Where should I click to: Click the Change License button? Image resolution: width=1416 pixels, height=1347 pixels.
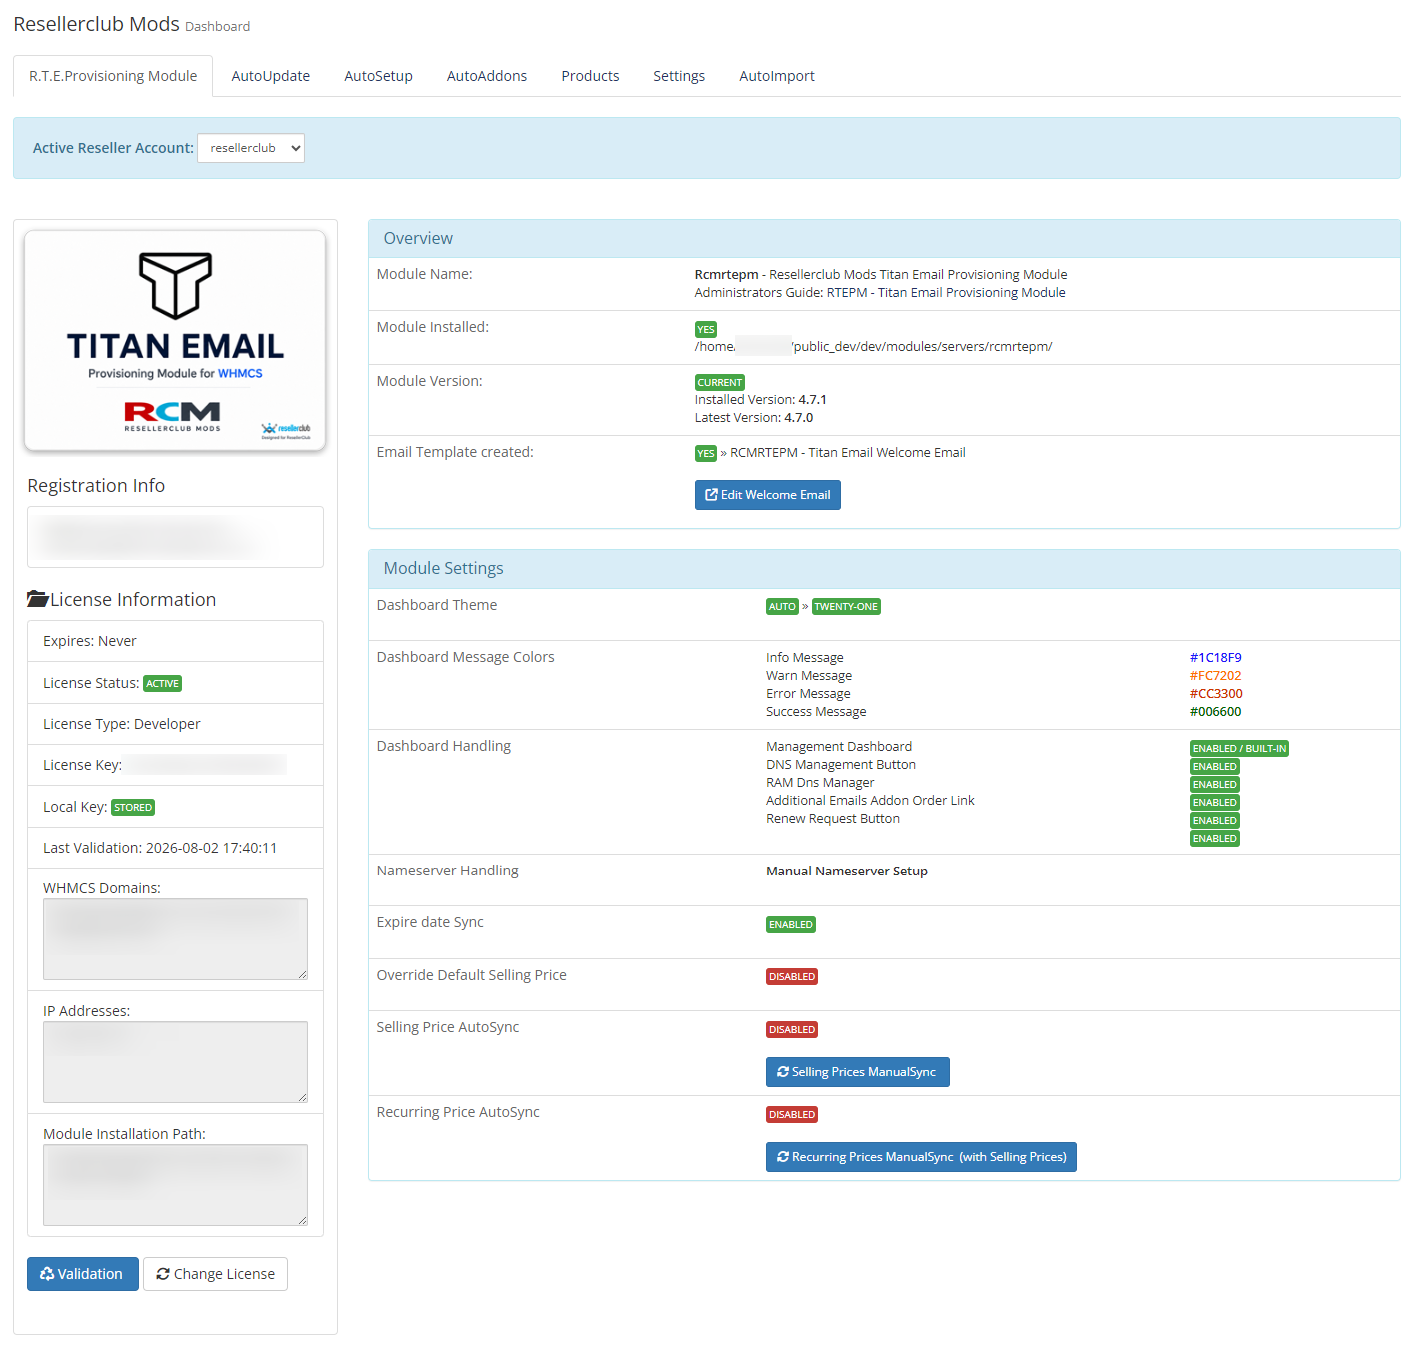click(x=216, y=1274)
